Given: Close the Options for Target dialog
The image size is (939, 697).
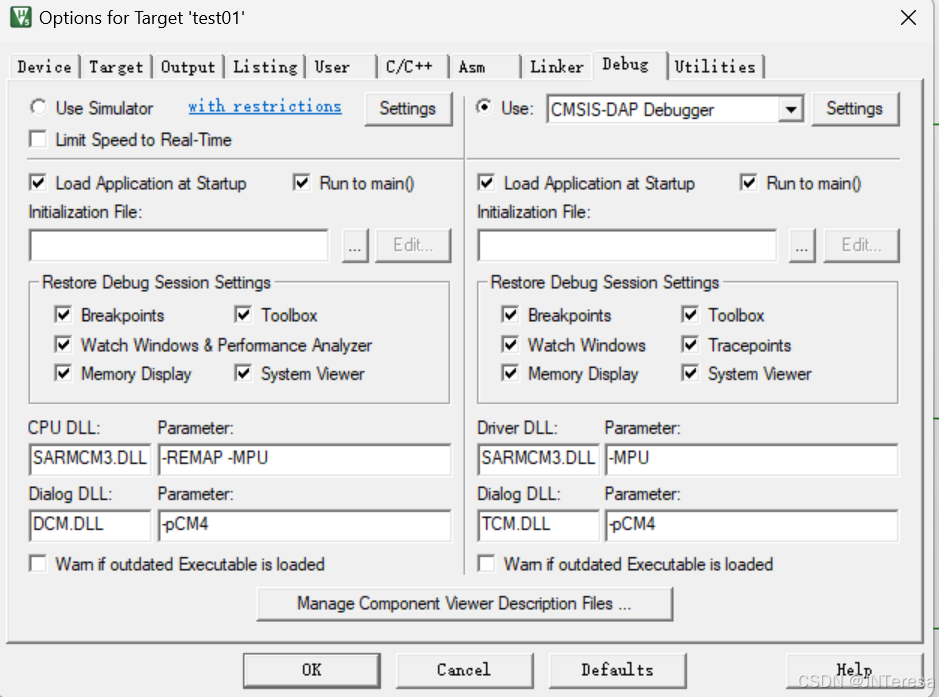Looking at the screenshot, I should pyautogui.click(x=908, y=18).
